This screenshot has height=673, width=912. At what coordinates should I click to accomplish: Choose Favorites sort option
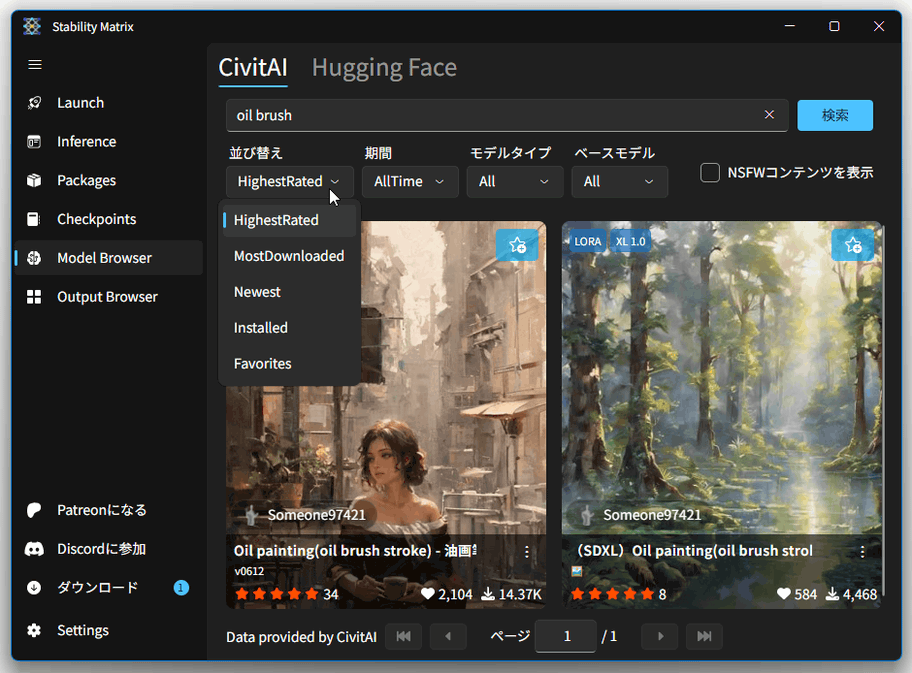[290, 364]
